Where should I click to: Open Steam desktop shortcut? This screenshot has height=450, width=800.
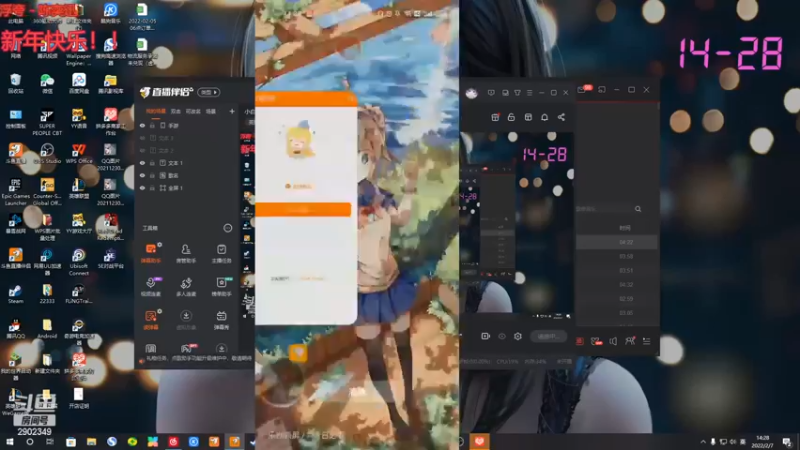15,294
